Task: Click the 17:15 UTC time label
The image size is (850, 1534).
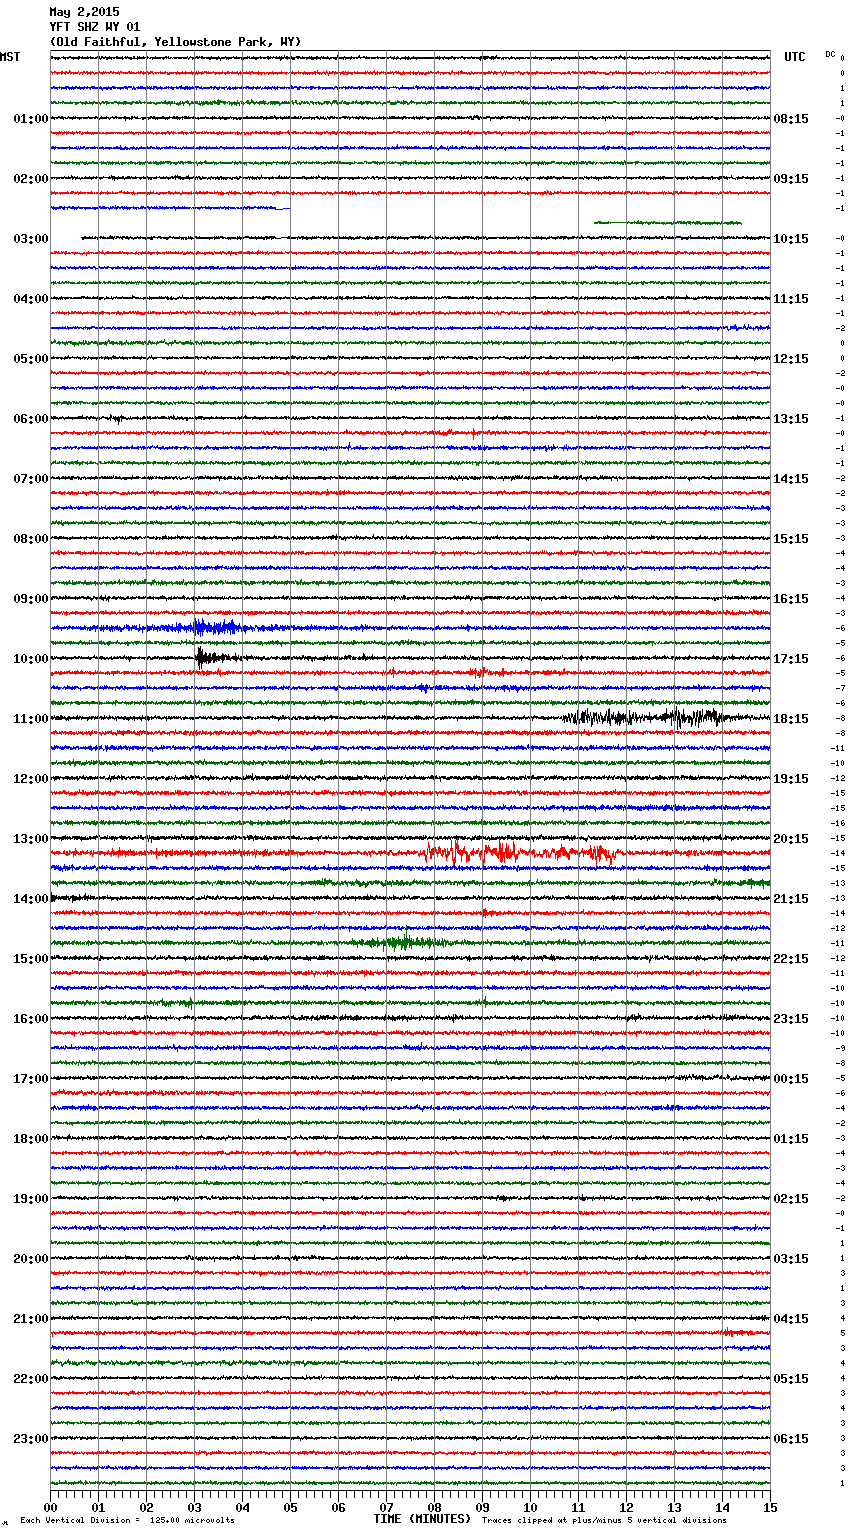Action: 791,659
